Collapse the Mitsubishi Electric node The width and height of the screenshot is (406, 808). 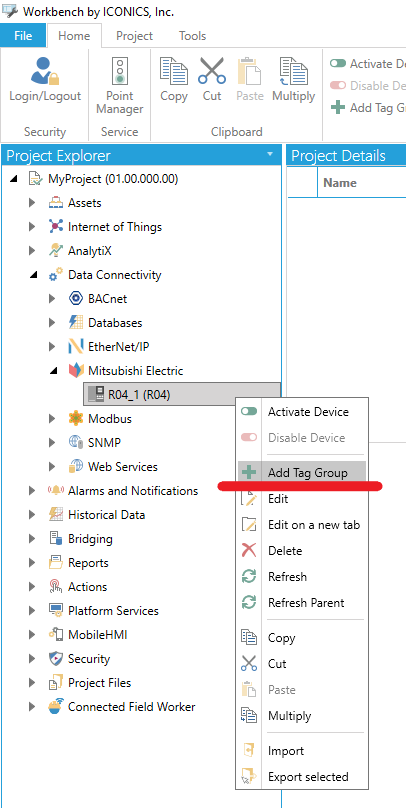pos(53,372)
